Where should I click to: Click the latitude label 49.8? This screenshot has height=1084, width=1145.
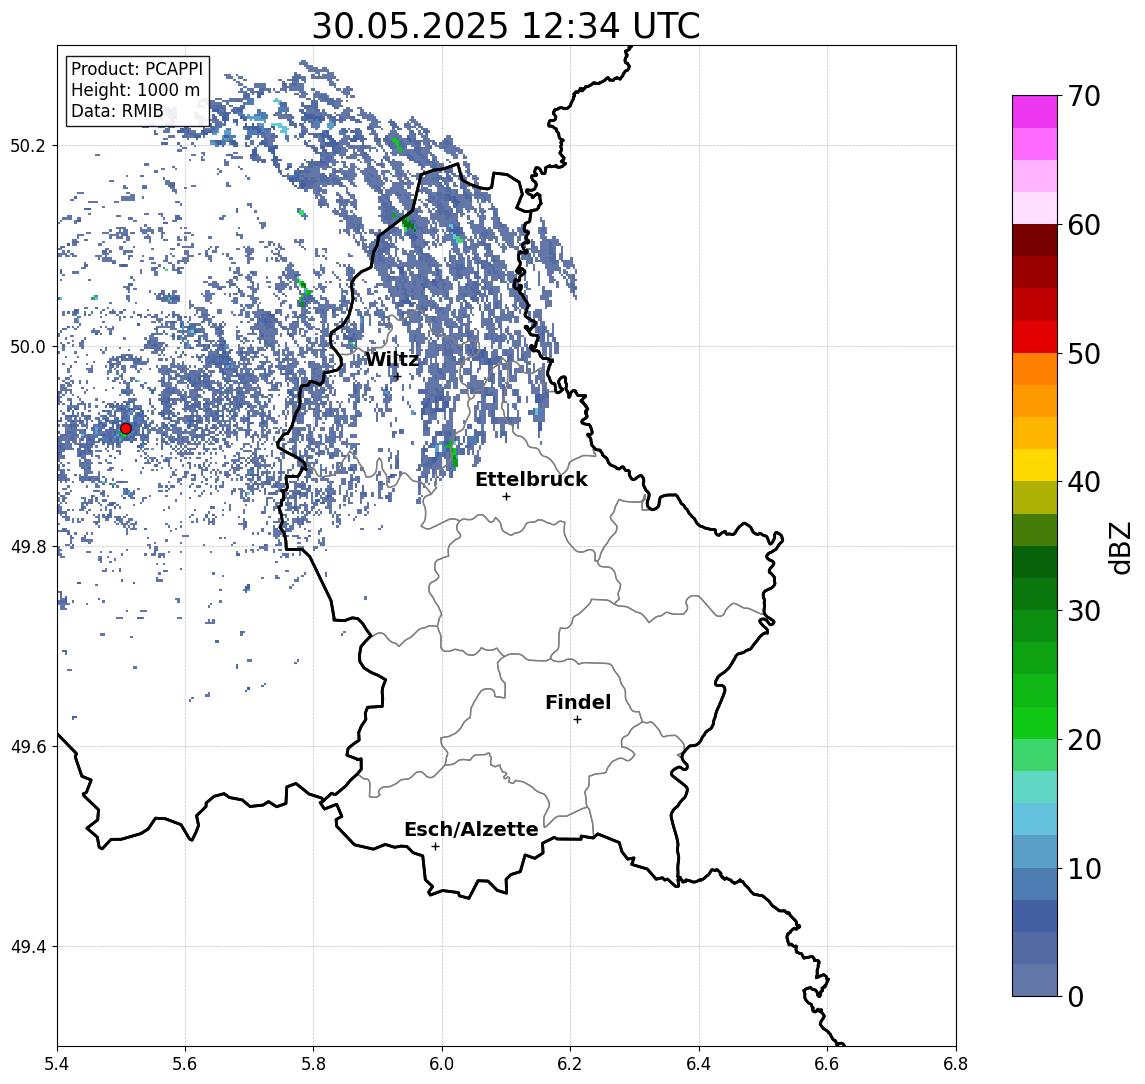(x=27, y=546)
